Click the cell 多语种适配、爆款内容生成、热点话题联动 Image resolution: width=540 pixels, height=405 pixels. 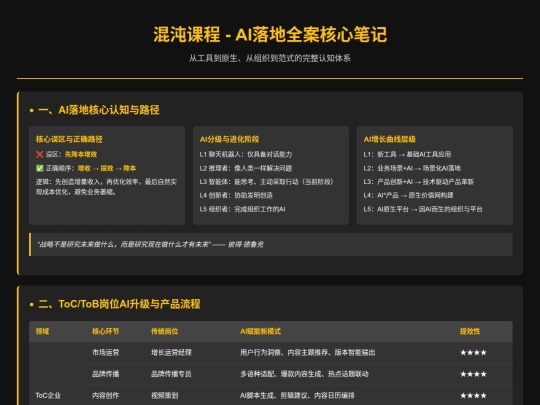[x=304, y=374]
